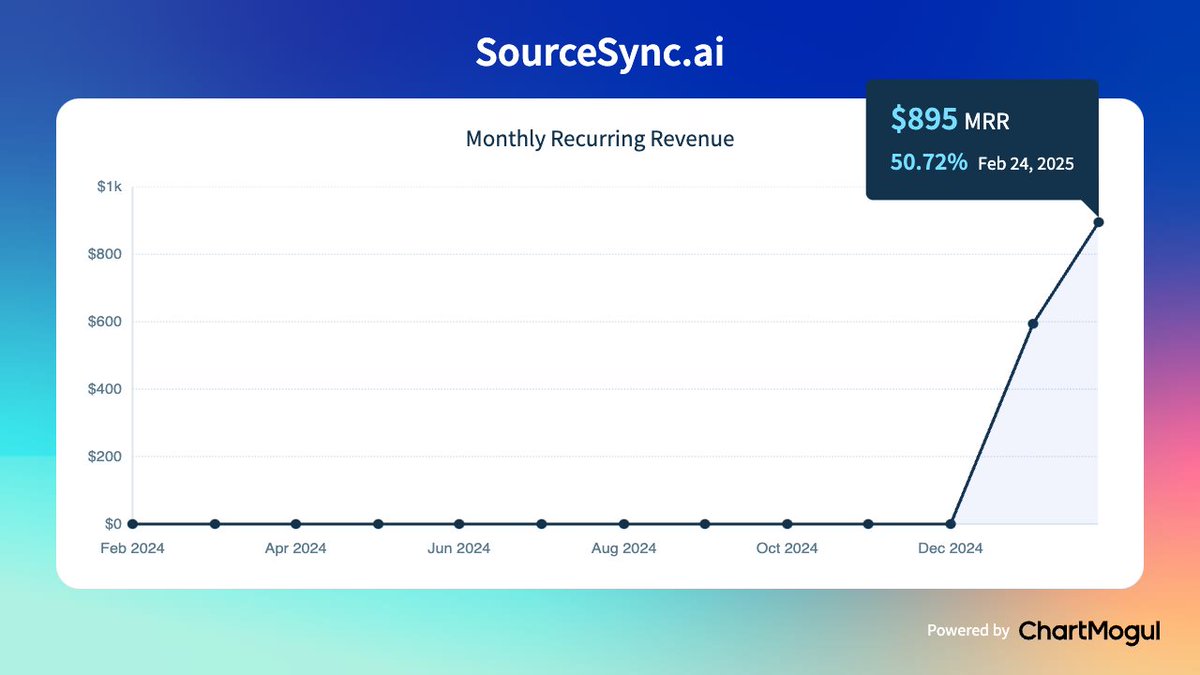
Task: Open the ChartMogul logo link
Action: click(x=1090, y=630)
